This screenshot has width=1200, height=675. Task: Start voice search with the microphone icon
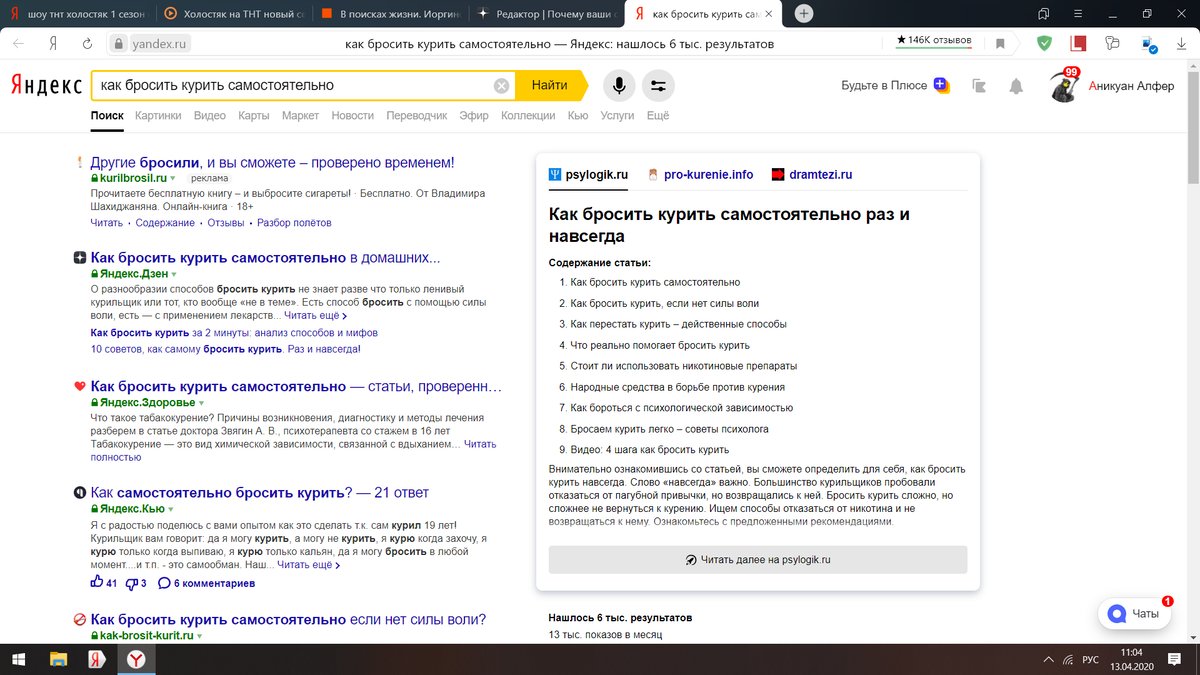(x=619, y=86)
